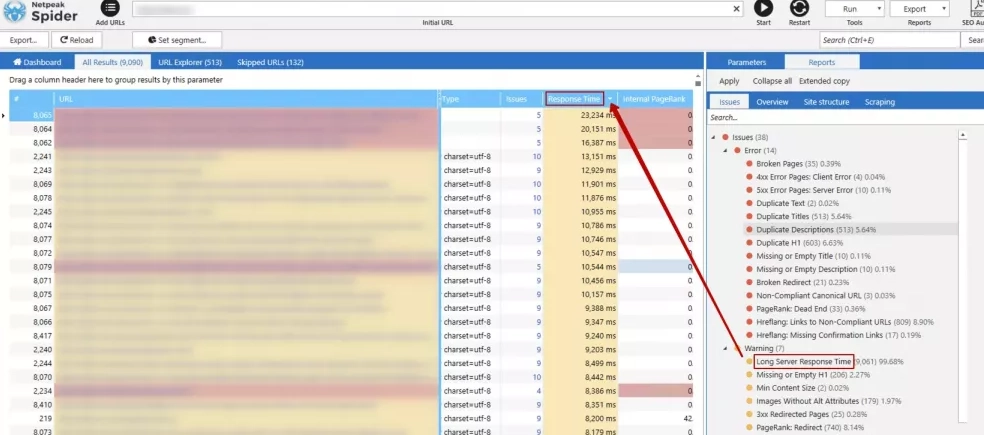Open the Skipped URLs (132) tab
The width and height of the screenshot is (984, 435).
[x=270, y=62]
